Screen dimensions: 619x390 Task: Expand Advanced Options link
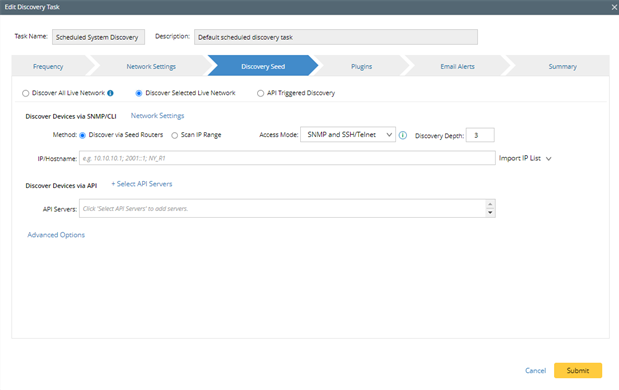pyautogui.click(x=56, y=235)
